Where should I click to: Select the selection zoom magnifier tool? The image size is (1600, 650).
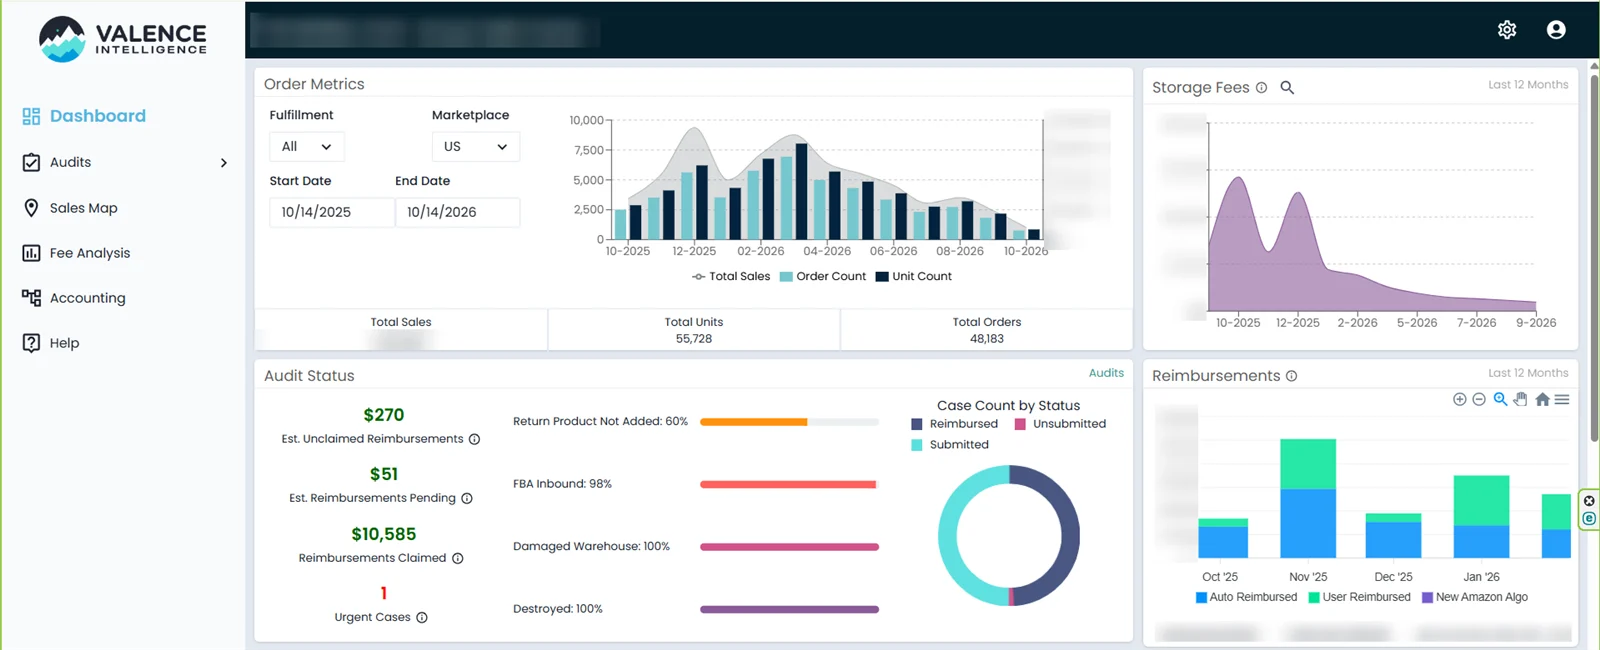pos(1500,399)
